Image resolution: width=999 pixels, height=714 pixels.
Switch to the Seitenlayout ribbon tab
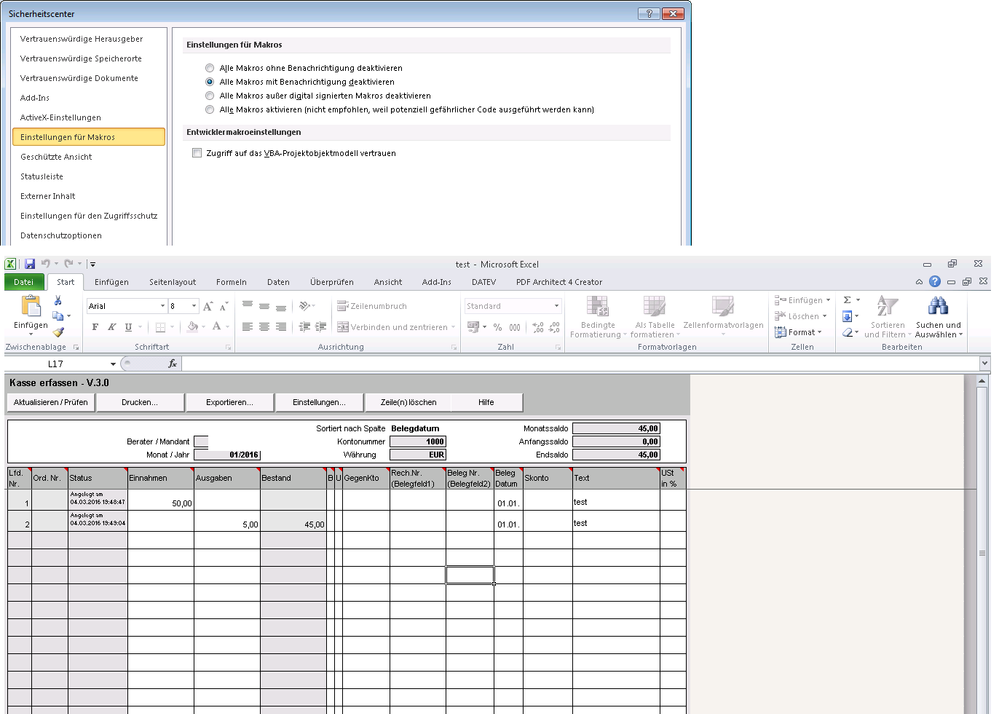click(172, 282)
